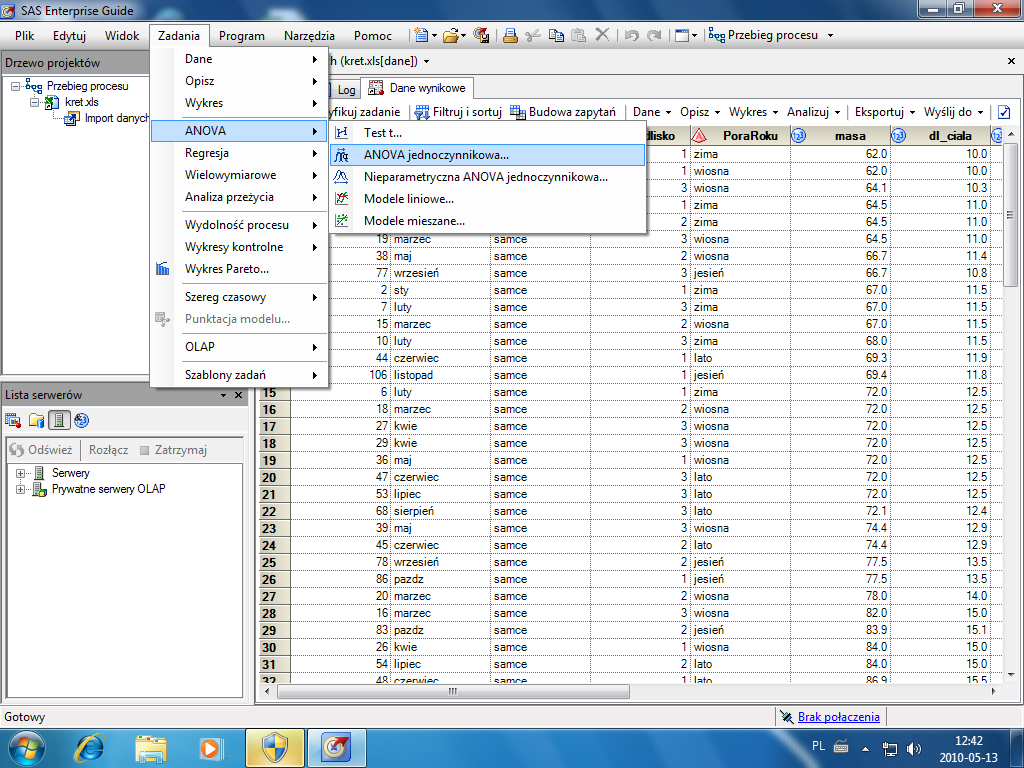Click the server list view icon
Screen dimensions: 1024x768
click(59, 421)
